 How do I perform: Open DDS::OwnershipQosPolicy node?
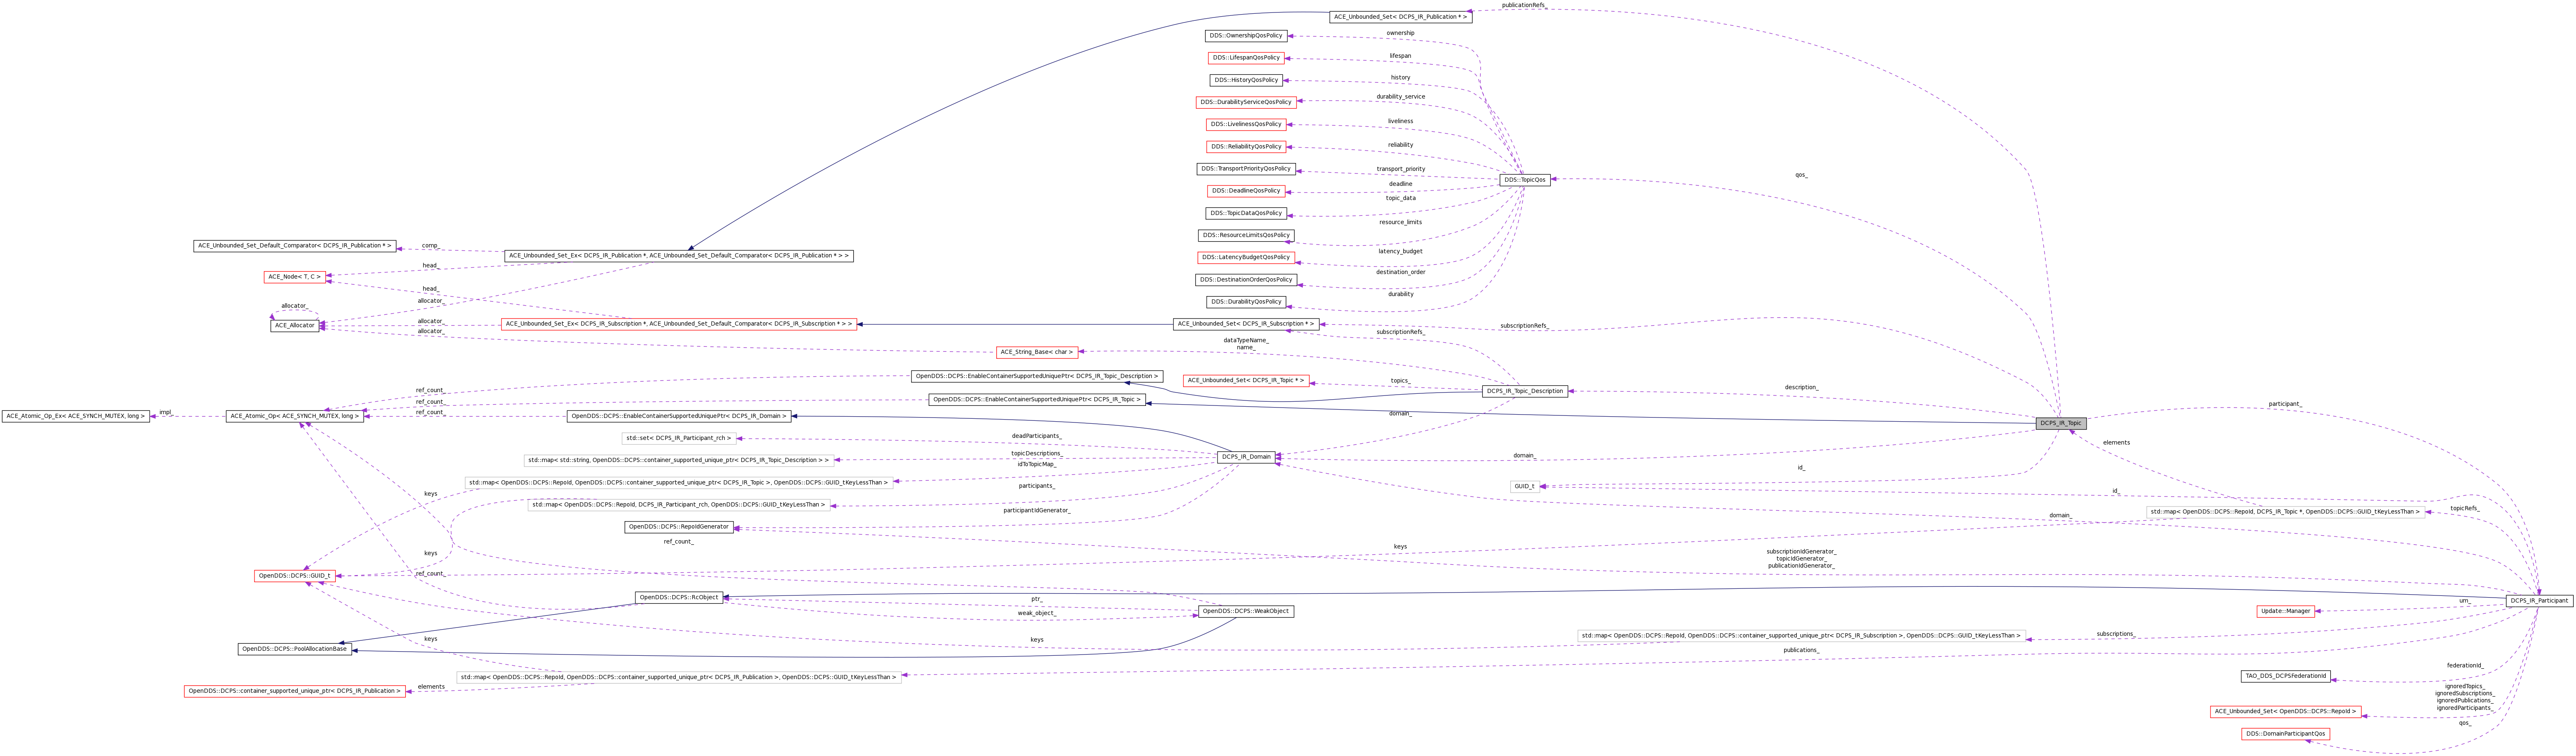[x=1246, y=36]
